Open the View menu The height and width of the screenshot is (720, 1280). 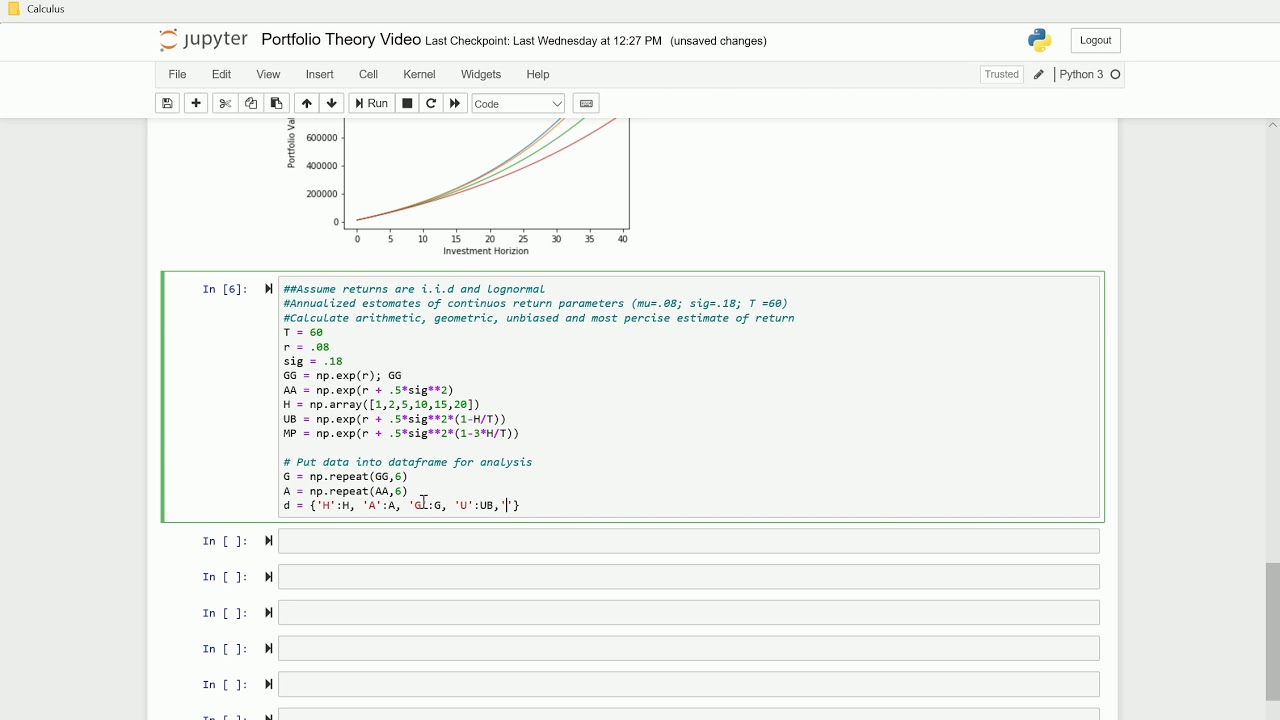tap(268, 74)
